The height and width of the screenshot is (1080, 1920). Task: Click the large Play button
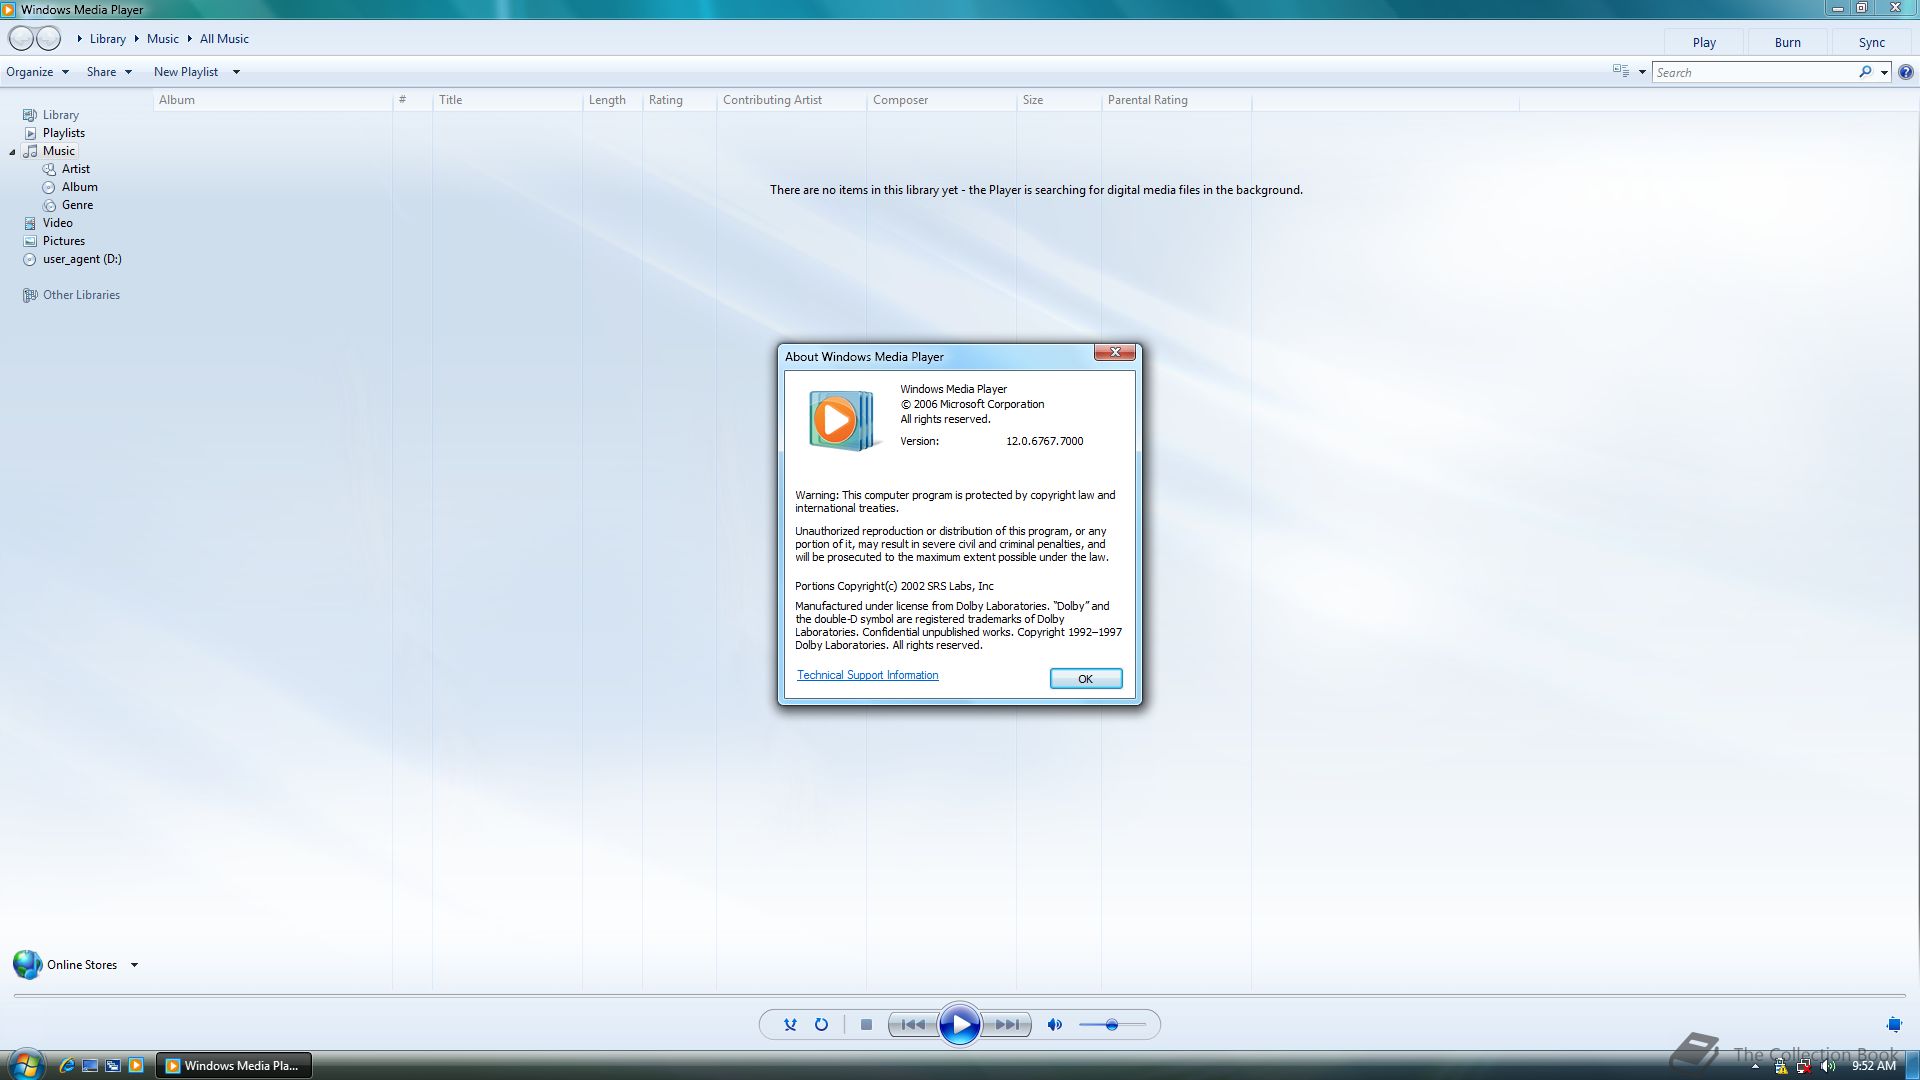click(x=960, y=1025)
